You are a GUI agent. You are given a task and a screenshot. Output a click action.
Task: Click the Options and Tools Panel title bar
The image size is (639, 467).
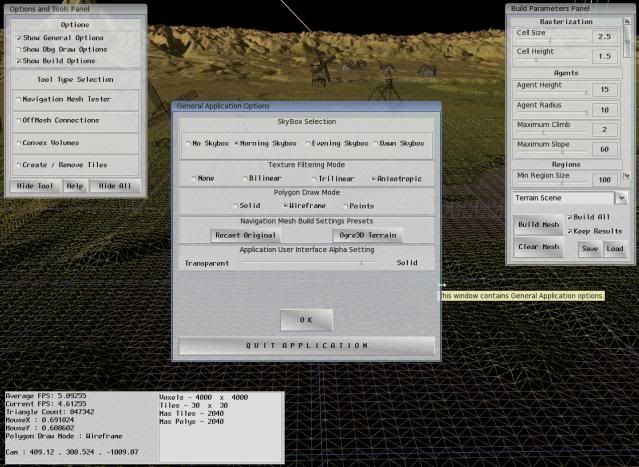(75, 9)
